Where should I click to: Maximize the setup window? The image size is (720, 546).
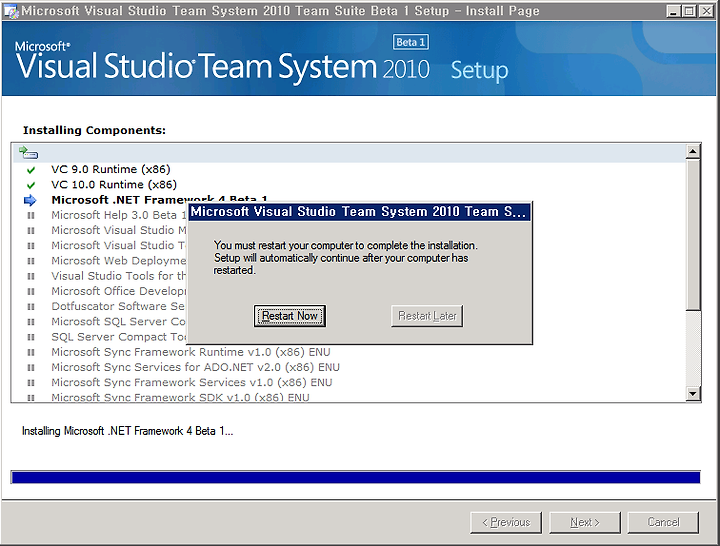coord(689,11)
